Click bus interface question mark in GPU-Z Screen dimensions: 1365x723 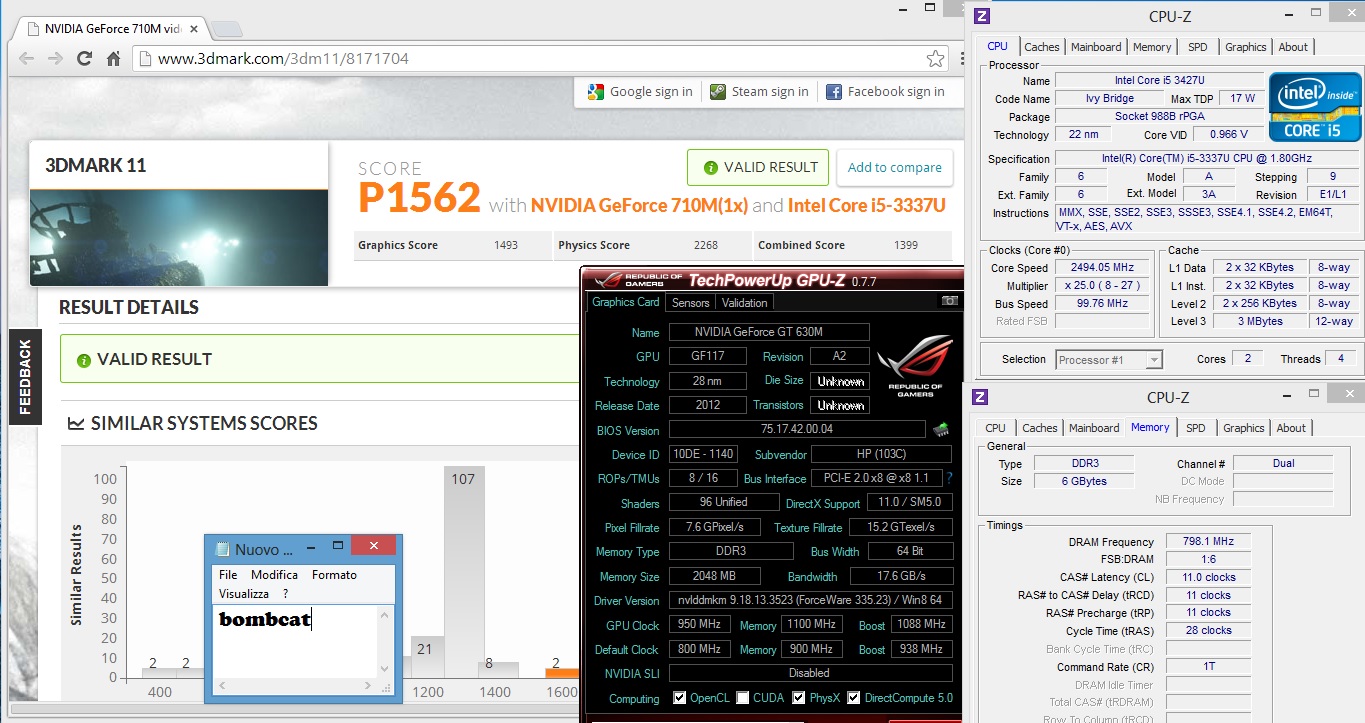click(949, 478)
